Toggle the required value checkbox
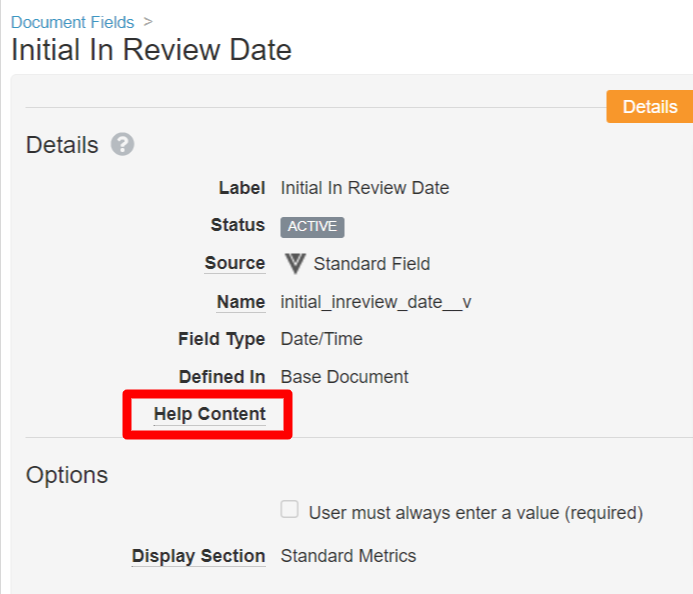The height and width of the screenshot is (594, 693). (290, 510)
